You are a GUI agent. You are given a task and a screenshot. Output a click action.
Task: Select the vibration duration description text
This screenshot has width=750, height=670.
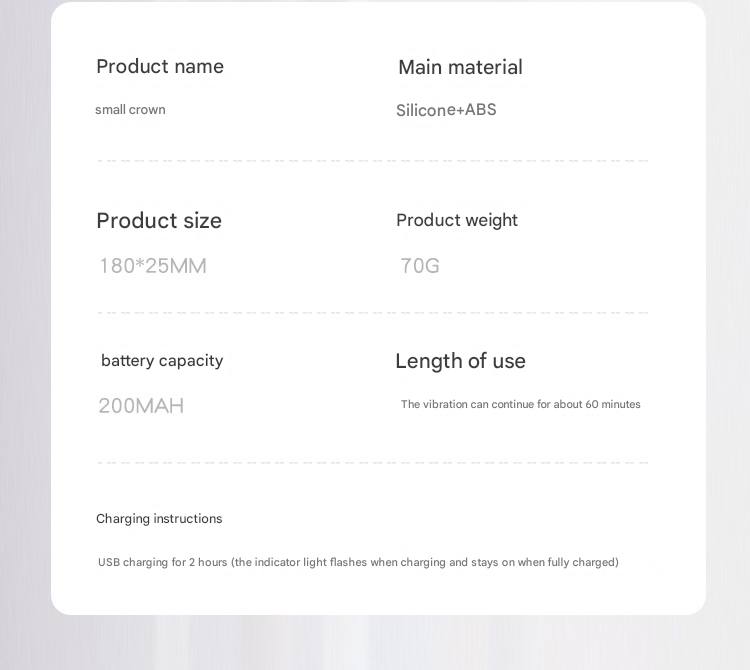click(520, 405)
